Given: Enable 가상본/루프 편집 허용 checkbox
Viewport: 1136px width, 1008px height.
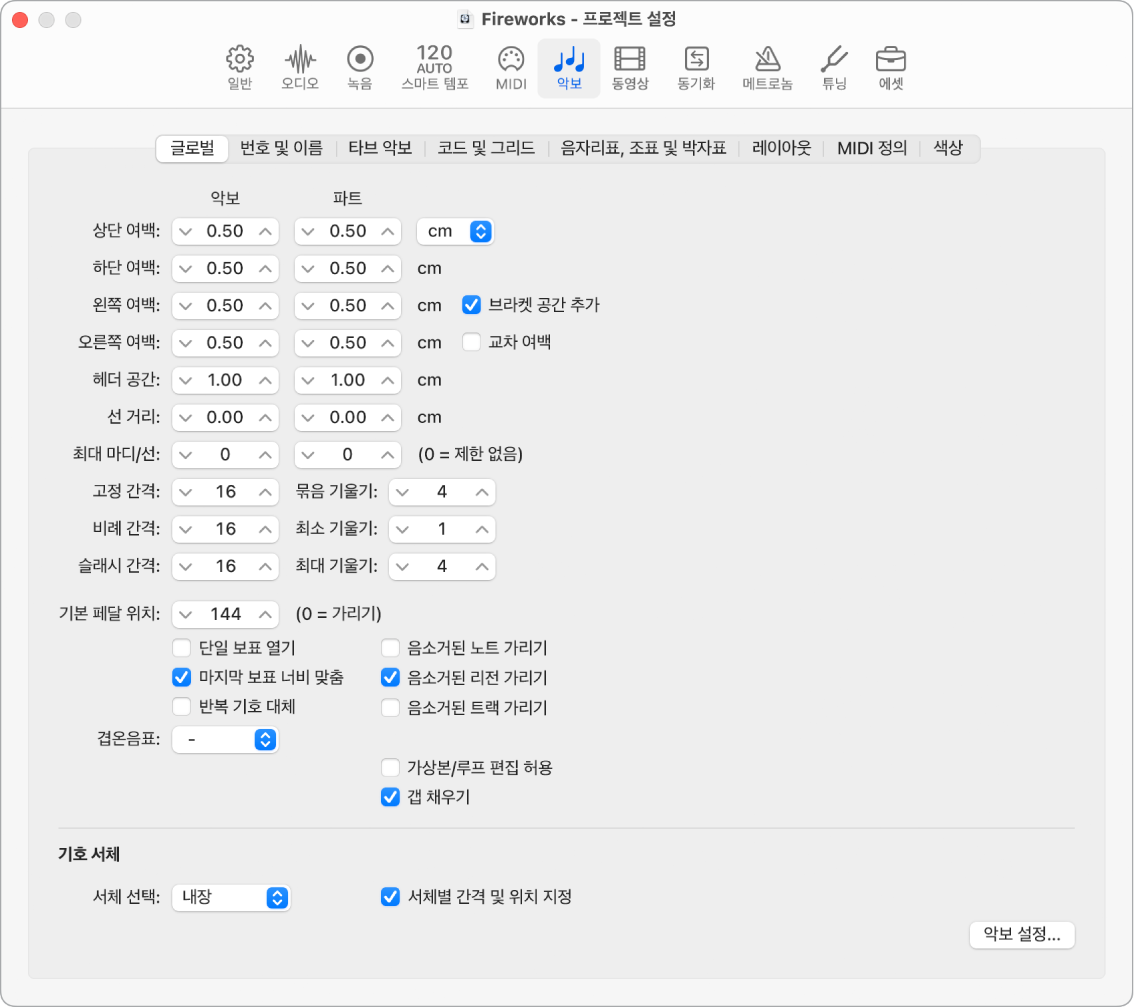Looking at the screenshot, I should pyautogui.click(x=390, y=767).
